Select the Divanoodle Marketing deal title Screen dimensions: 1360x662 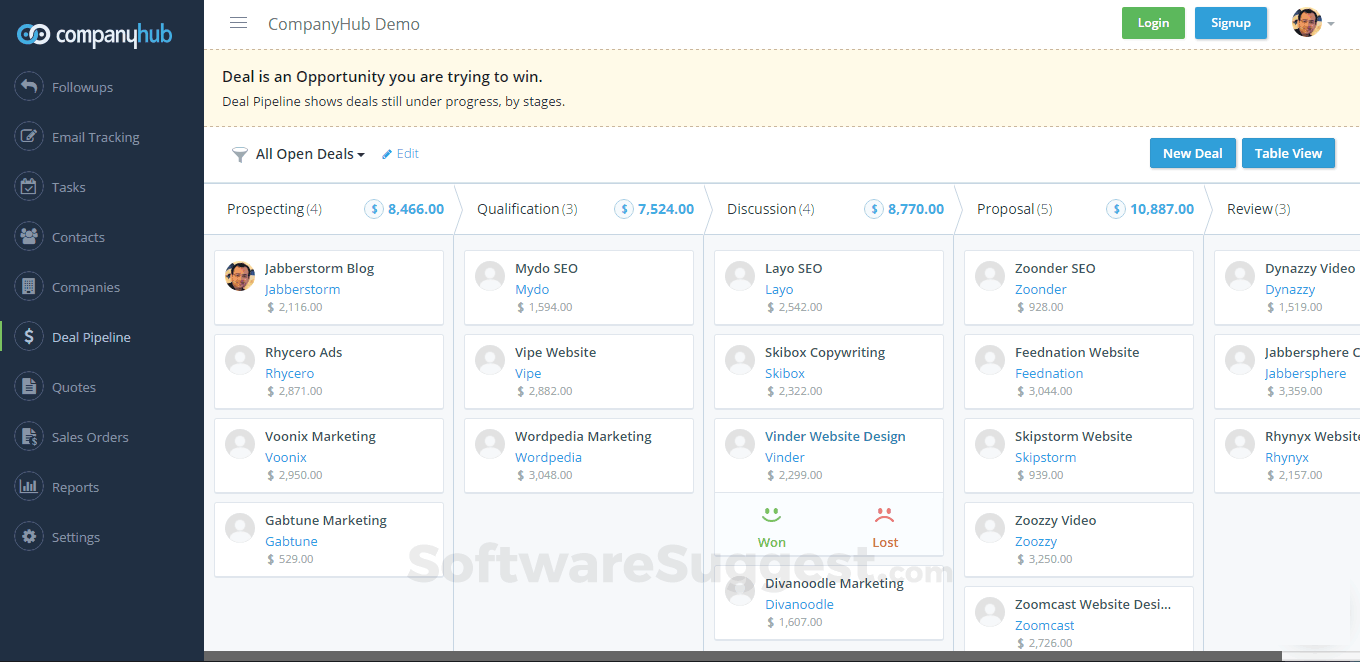[x=834, y=583]
